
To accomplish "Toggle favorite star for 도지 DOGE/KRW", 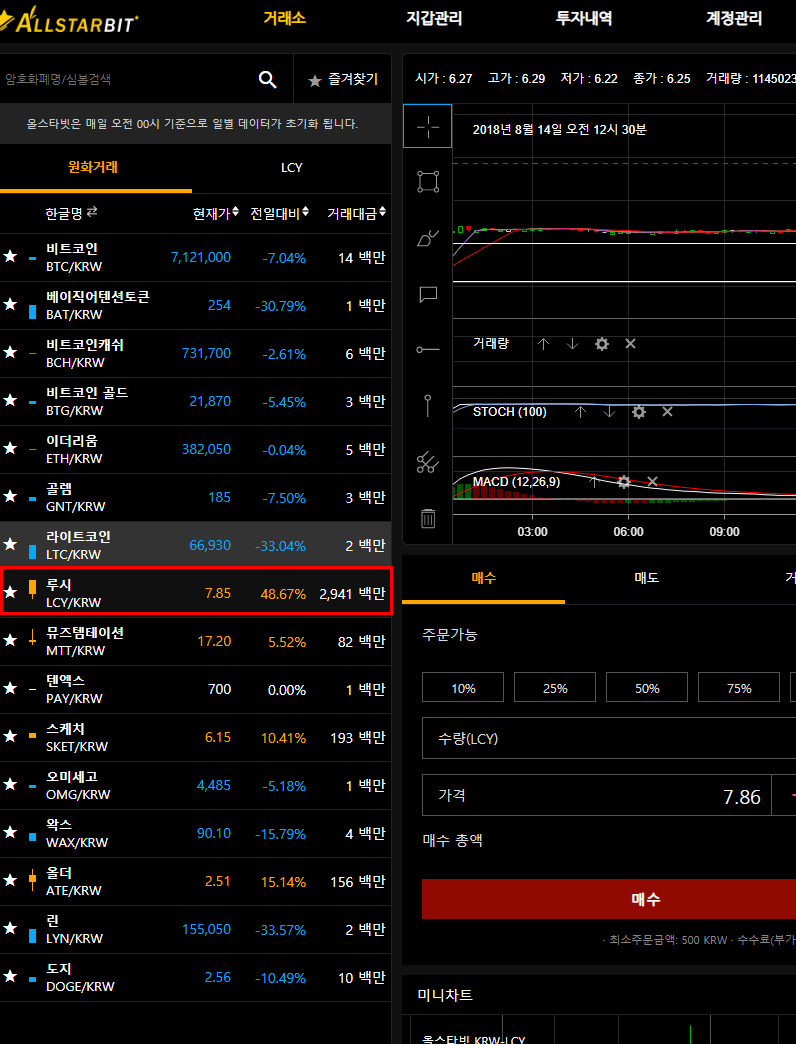I will tap(10, 977).
